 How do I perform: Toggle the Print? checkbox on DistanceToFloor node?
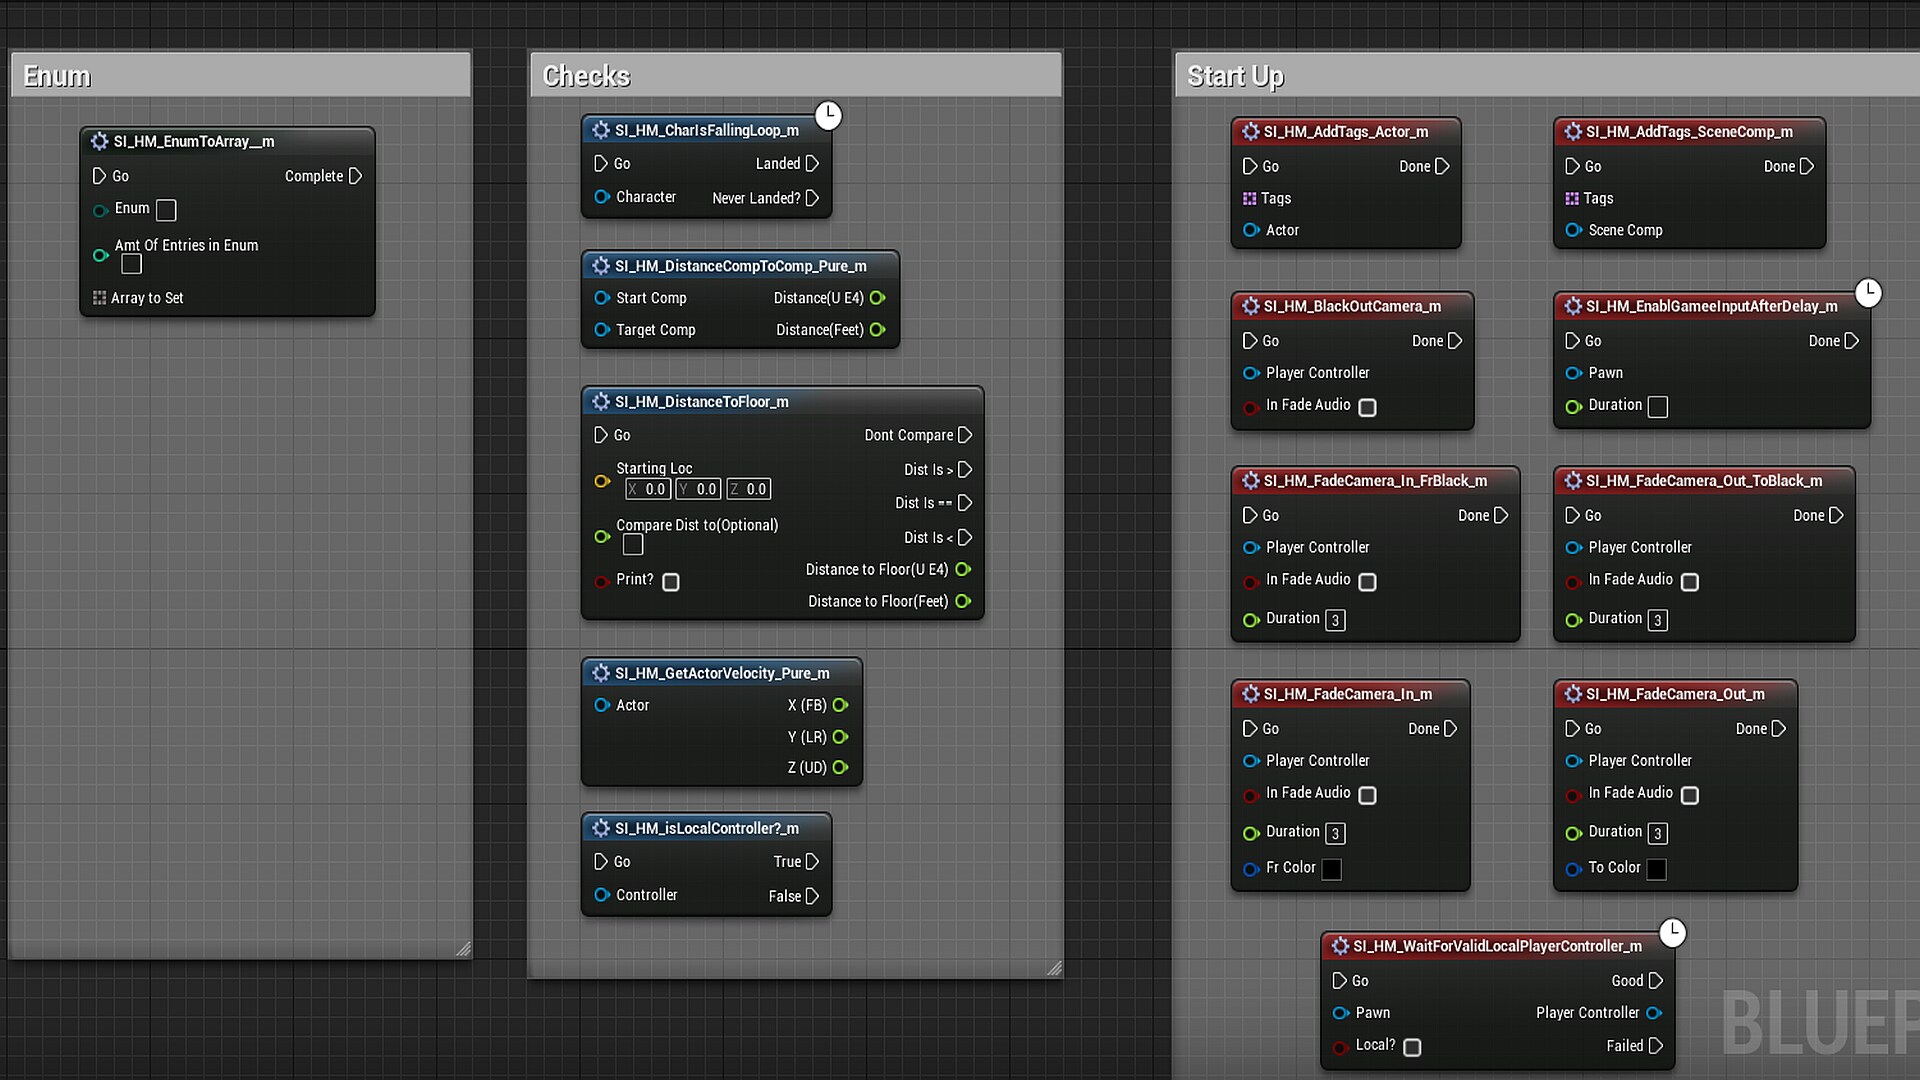pos(671,582)
